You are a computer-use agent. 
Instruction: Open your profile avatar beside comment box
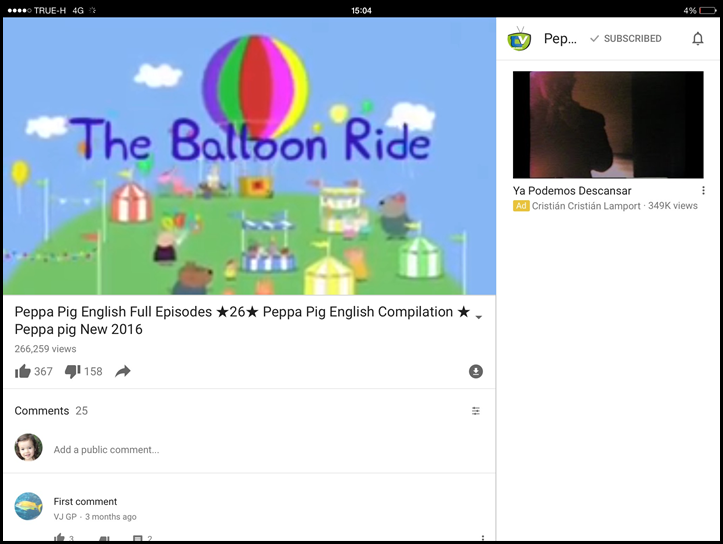(x=29, y=447)
